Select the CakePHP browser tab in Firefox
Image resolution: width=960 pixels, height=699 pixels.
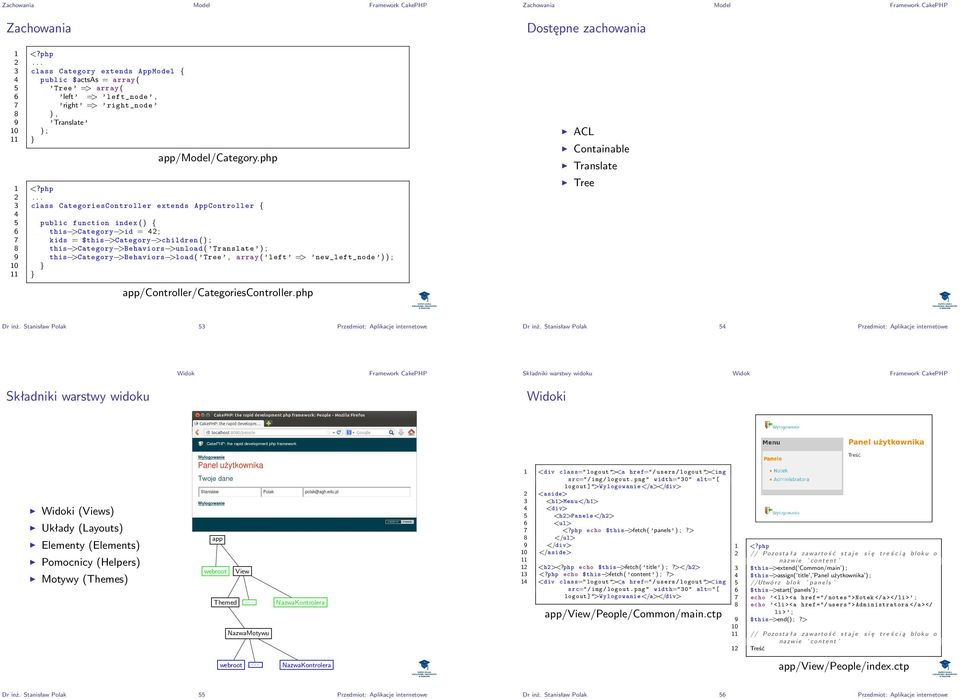pos(228,423)
